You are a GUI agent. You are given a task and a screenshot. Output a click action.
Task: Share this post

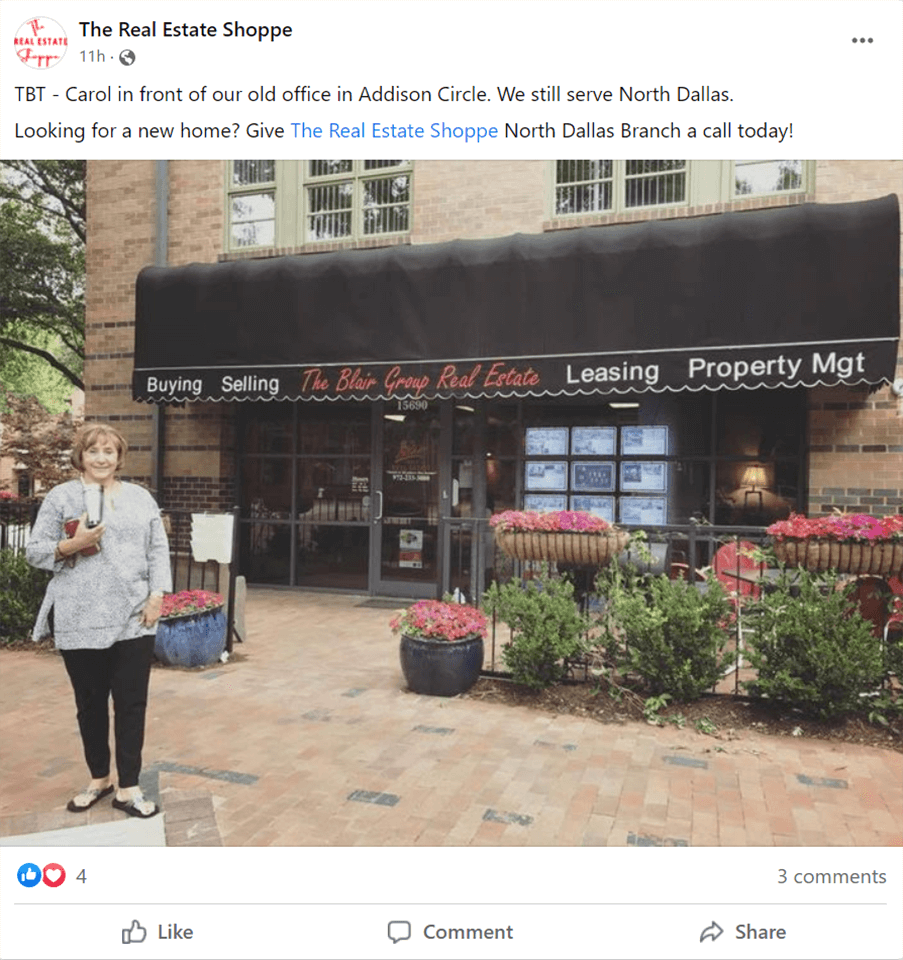(743, 932)
